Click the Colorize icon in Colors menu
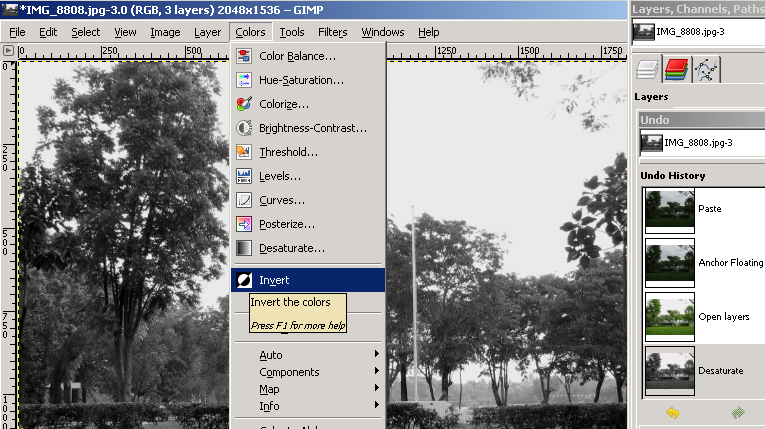Image resolution: width=765 pixels, height=429 pixels. (244, 104)
